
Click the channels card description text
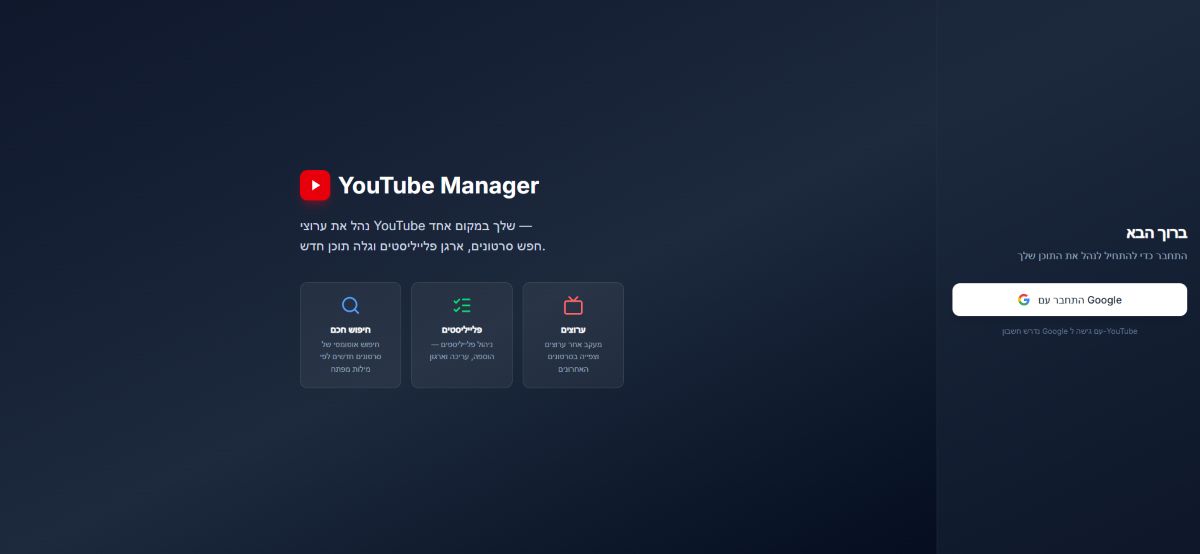tap(573, 357)
